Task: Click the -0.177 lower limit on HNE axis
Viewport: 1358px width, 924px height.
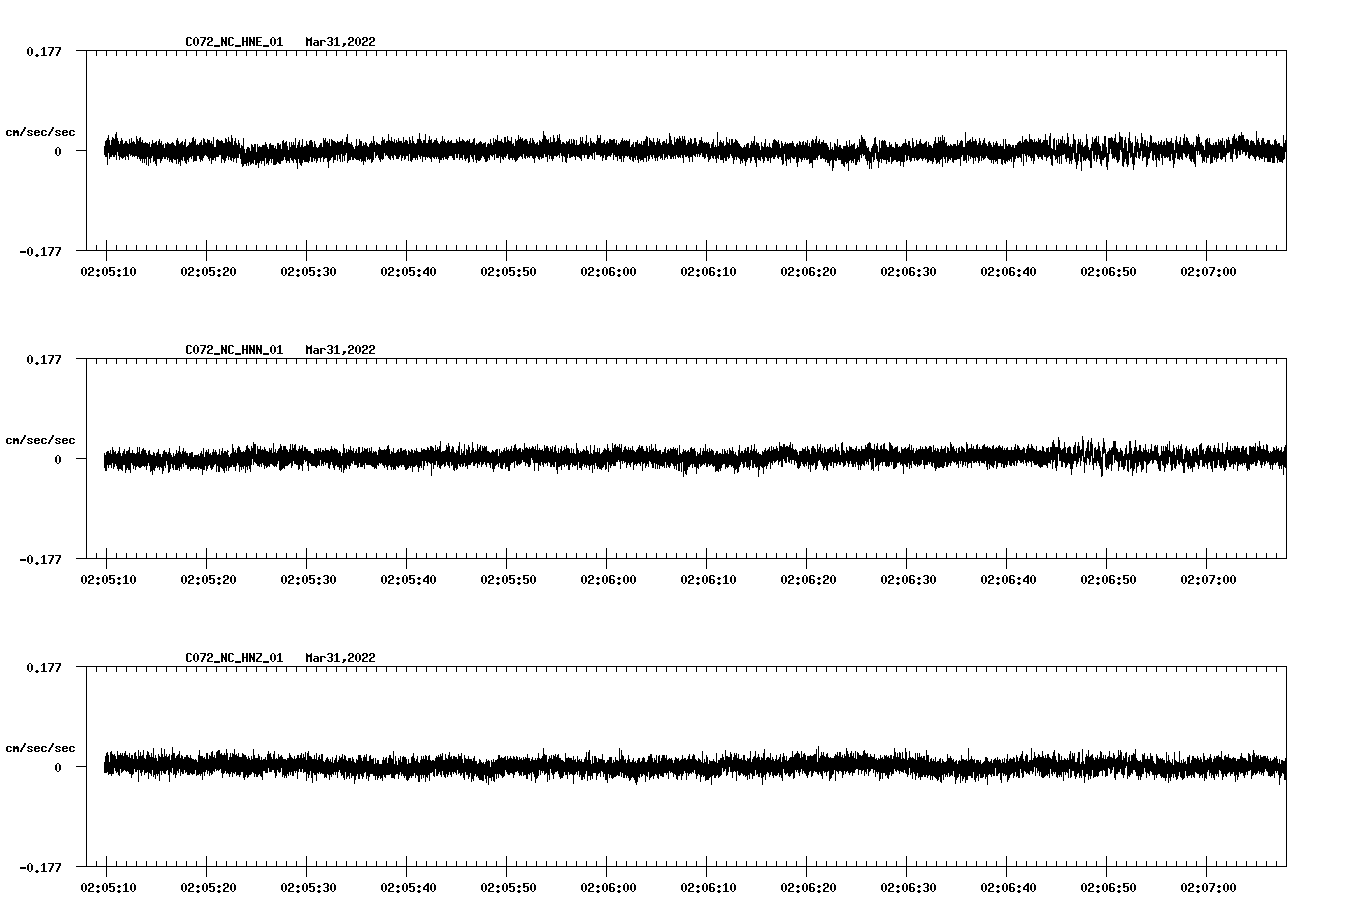Action: (x=40, y=251)
